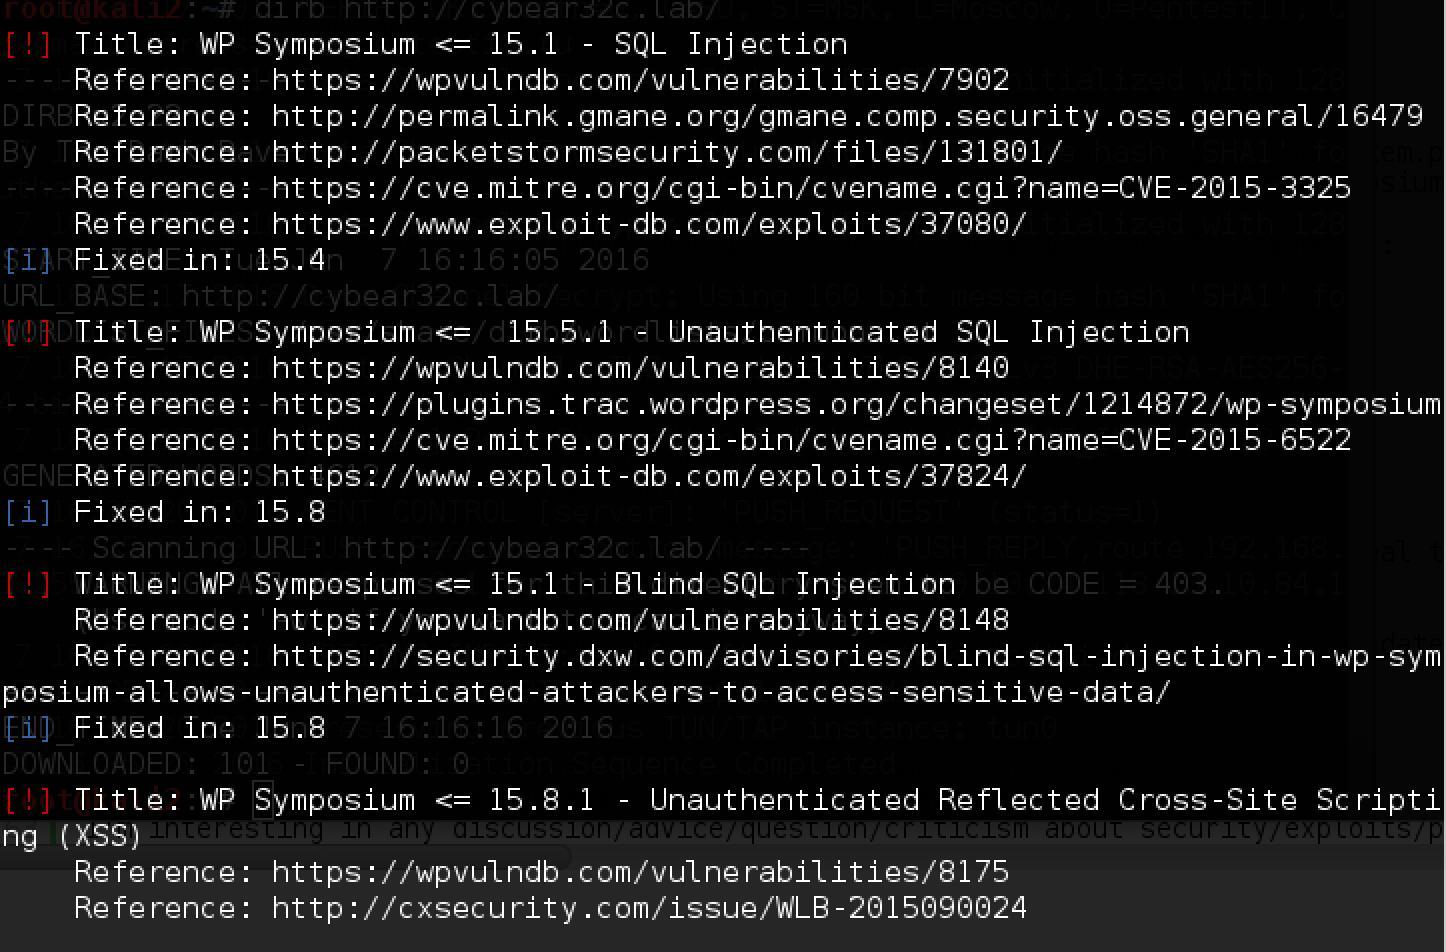Open the permalink.gmane.org oss.general/16479 link

(x=847, y=116)
